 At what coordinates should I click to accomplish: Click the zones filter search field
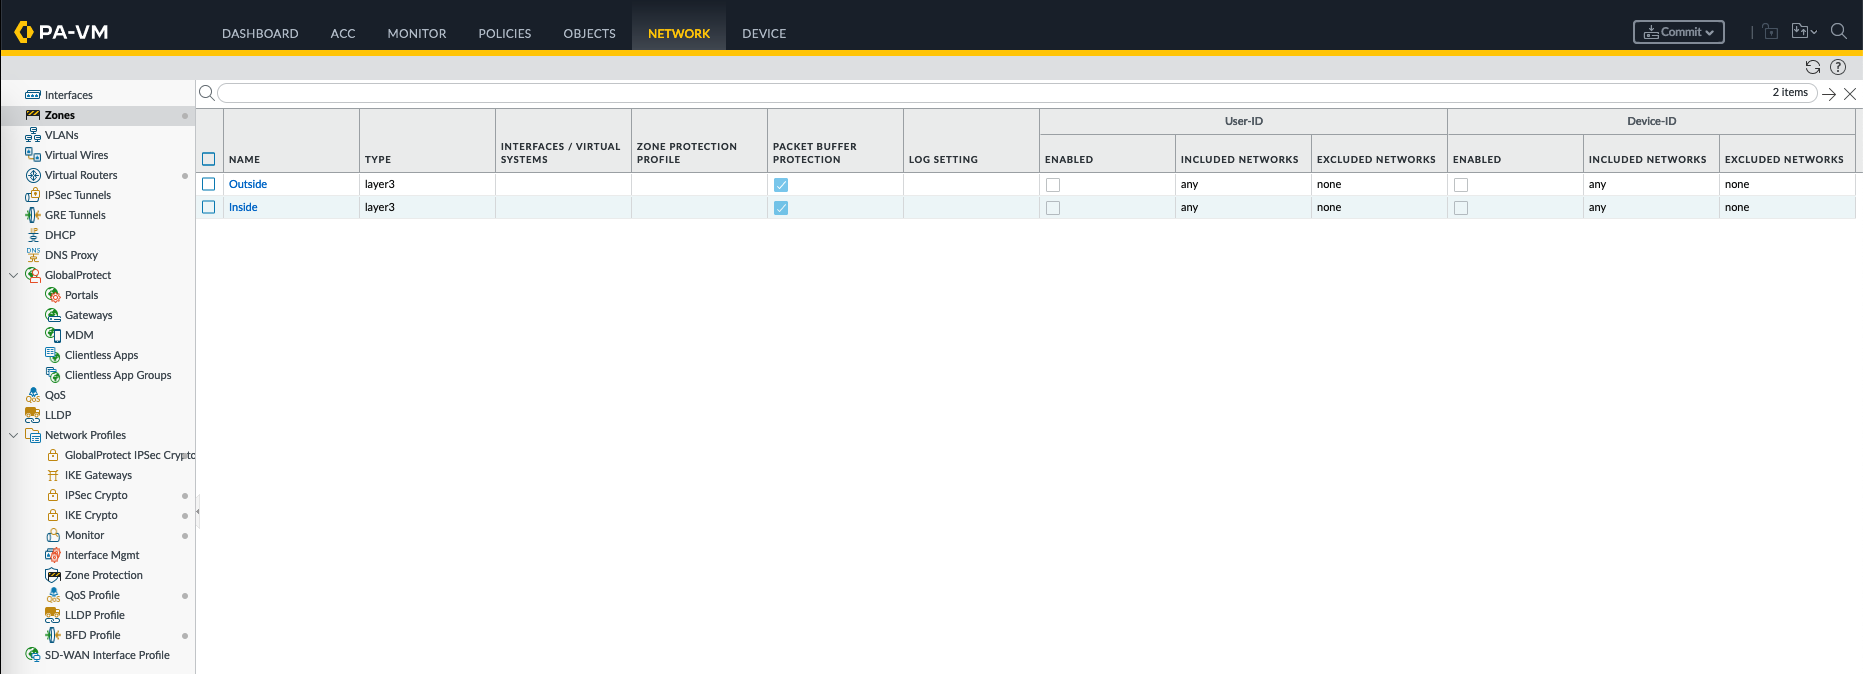(x=990, y=93)
